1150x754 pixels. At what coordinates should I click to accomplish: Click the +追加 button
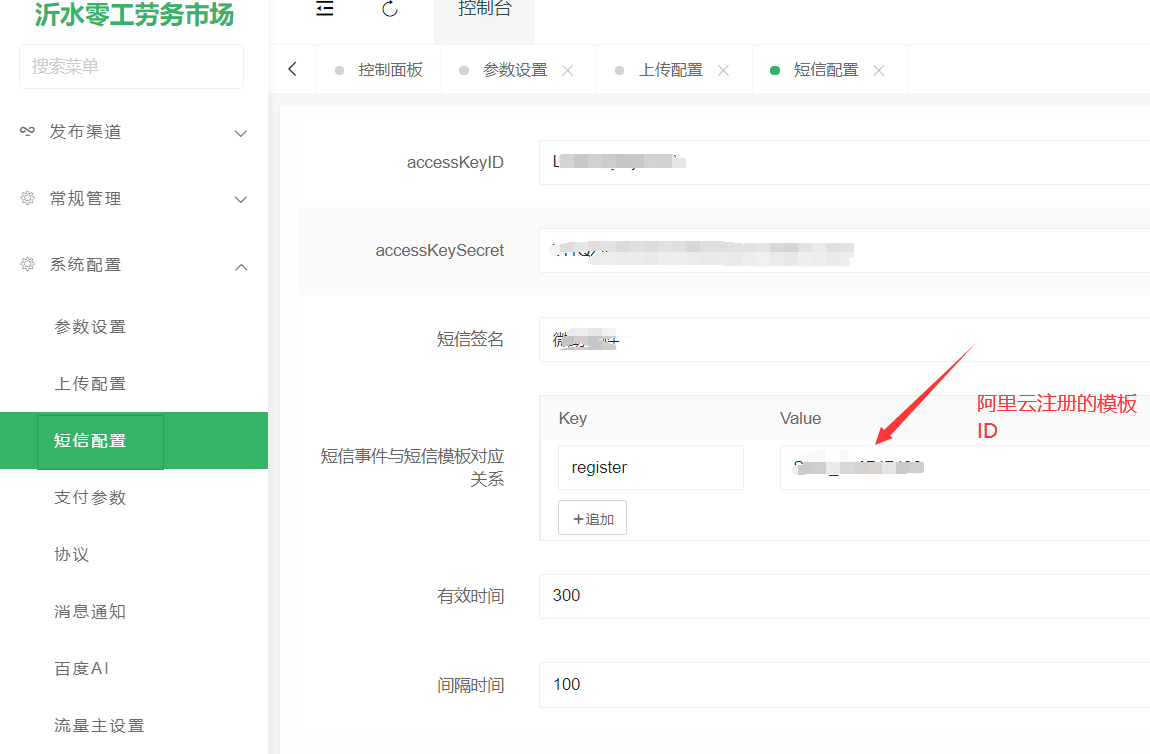592,518
